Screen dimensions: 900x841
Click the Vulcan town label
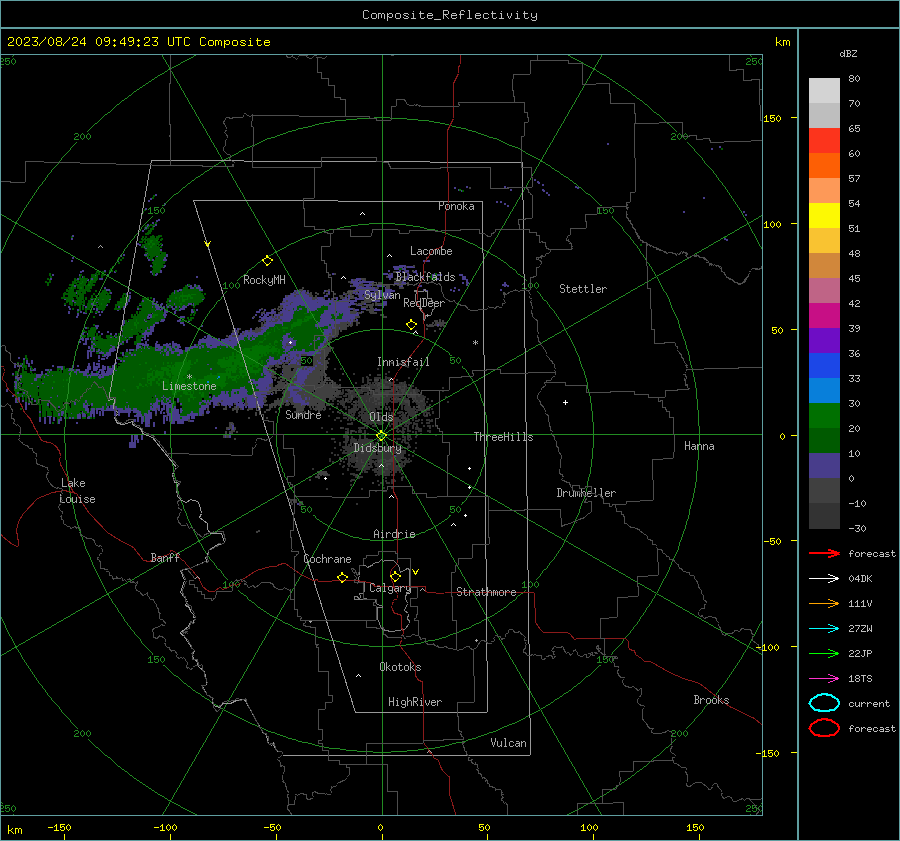pyautogui.click(x=508, y=743)
